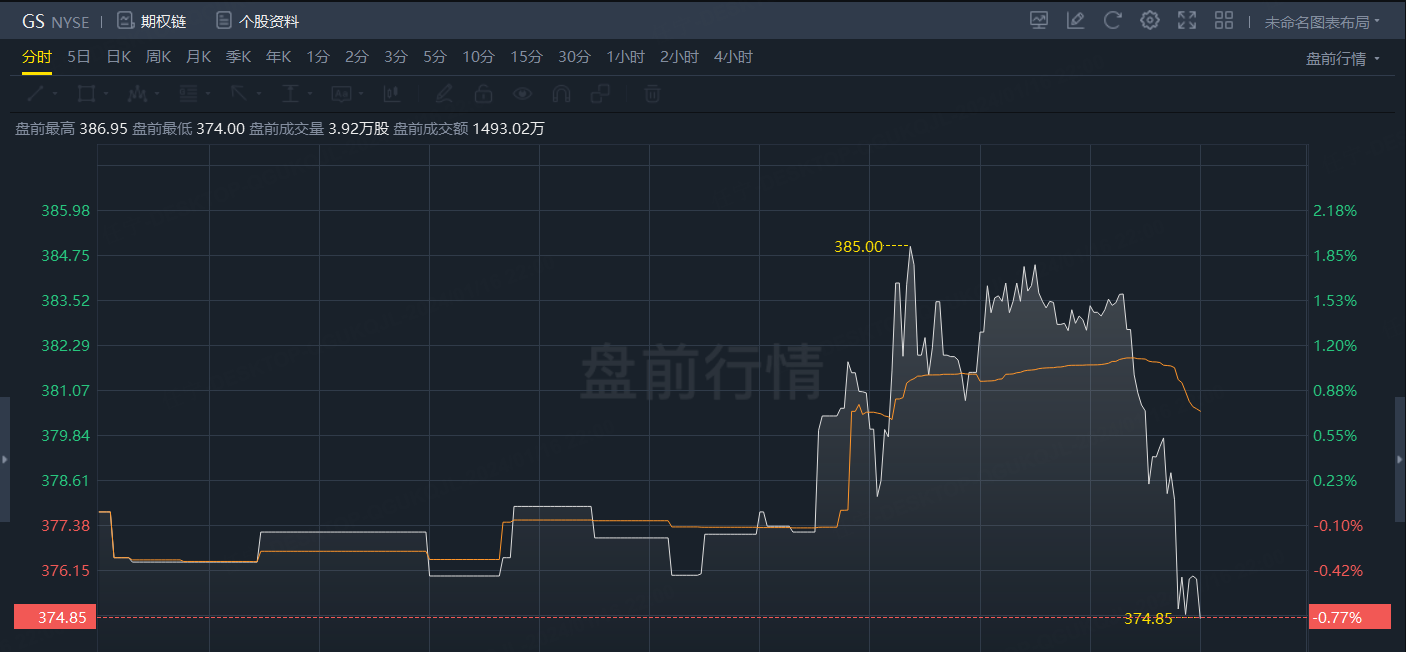Image resolution: width=1406 pixels, height=652 pixels.
Task: Click the candlestick chart drawing icon
Action: [x=392, y=94]
